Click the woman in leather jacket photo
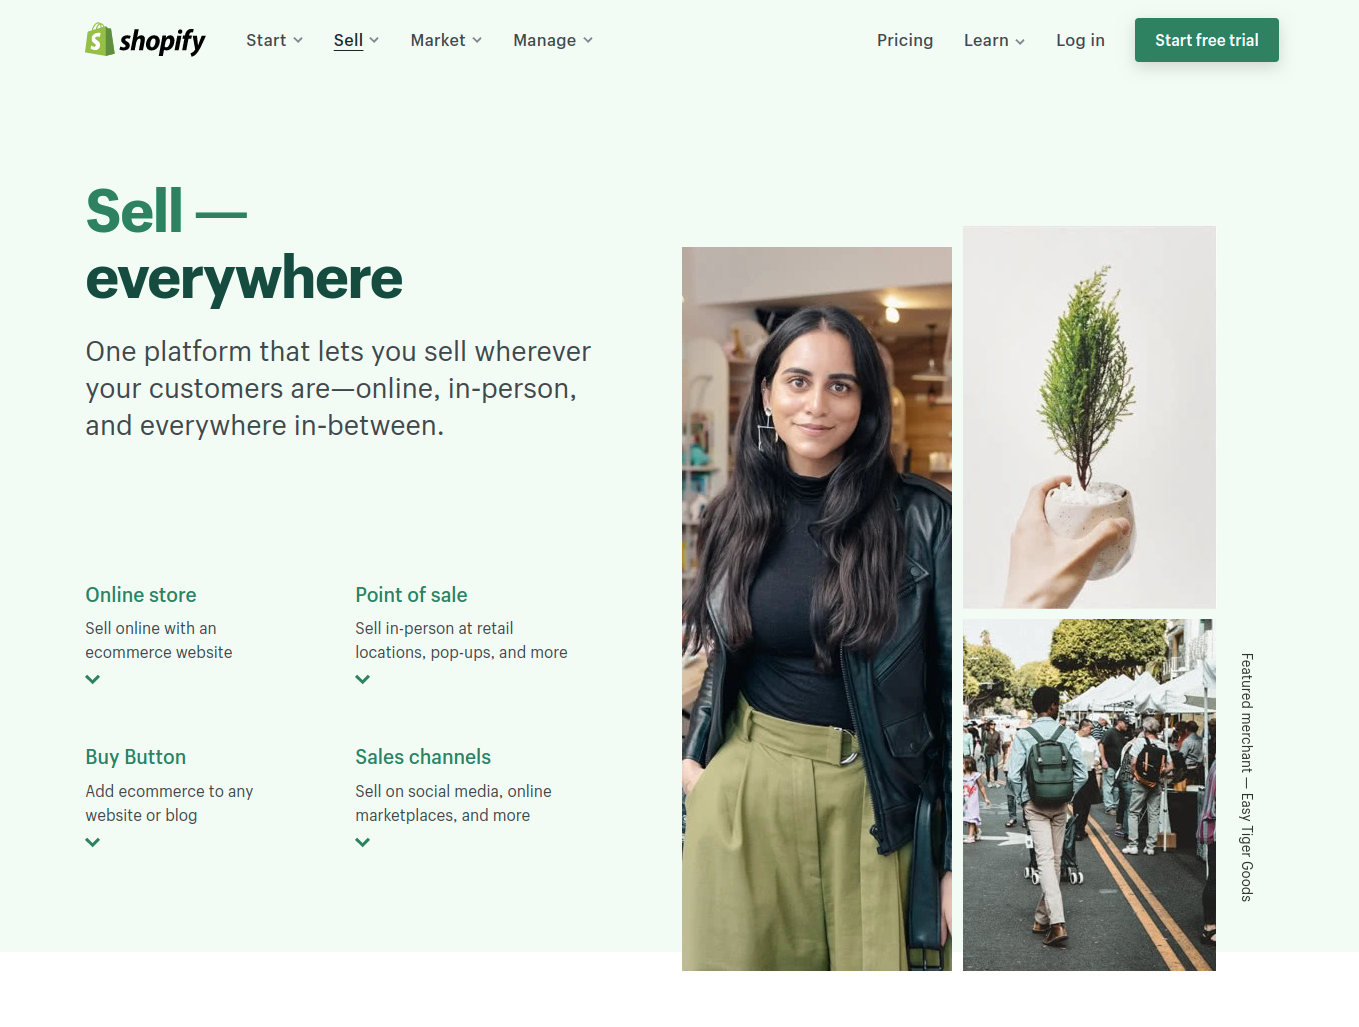The image size is (1359, 1027). pyautogui.click(x=817, y=609)
